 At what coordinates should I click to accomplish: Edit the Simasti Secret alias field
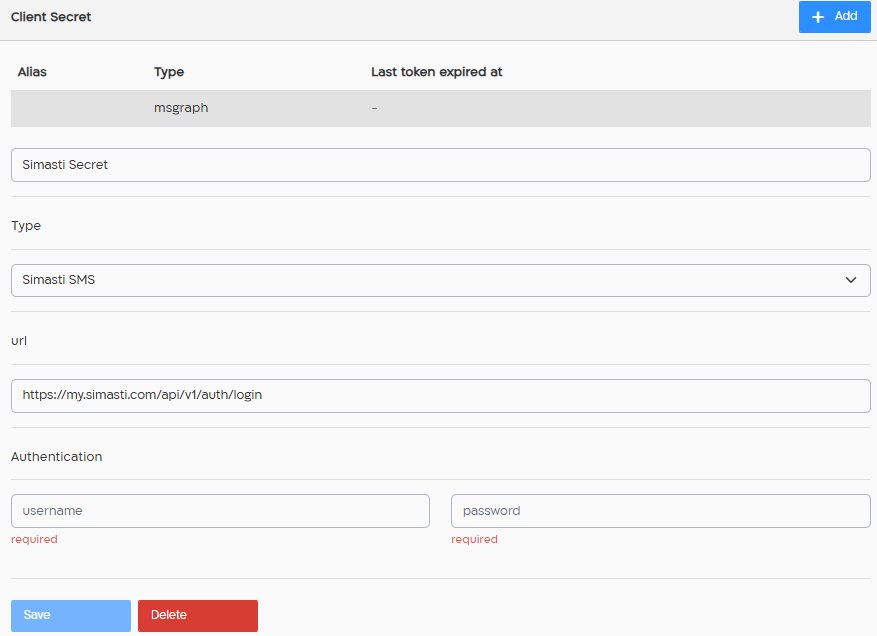pos(441,165)
